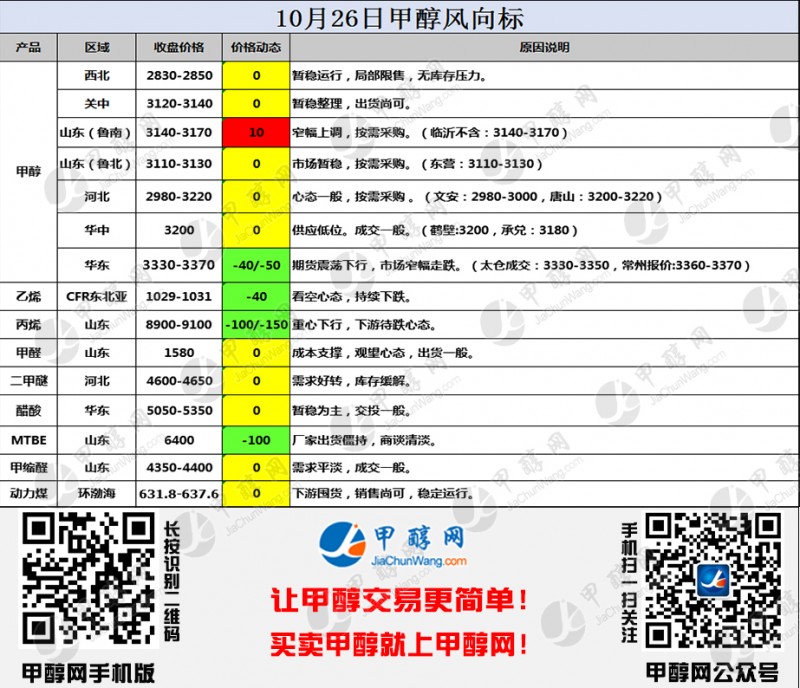The image size is (800, 688).
Task: Select the price 5050-5350 cell
Action: click(x=179, y=410)
